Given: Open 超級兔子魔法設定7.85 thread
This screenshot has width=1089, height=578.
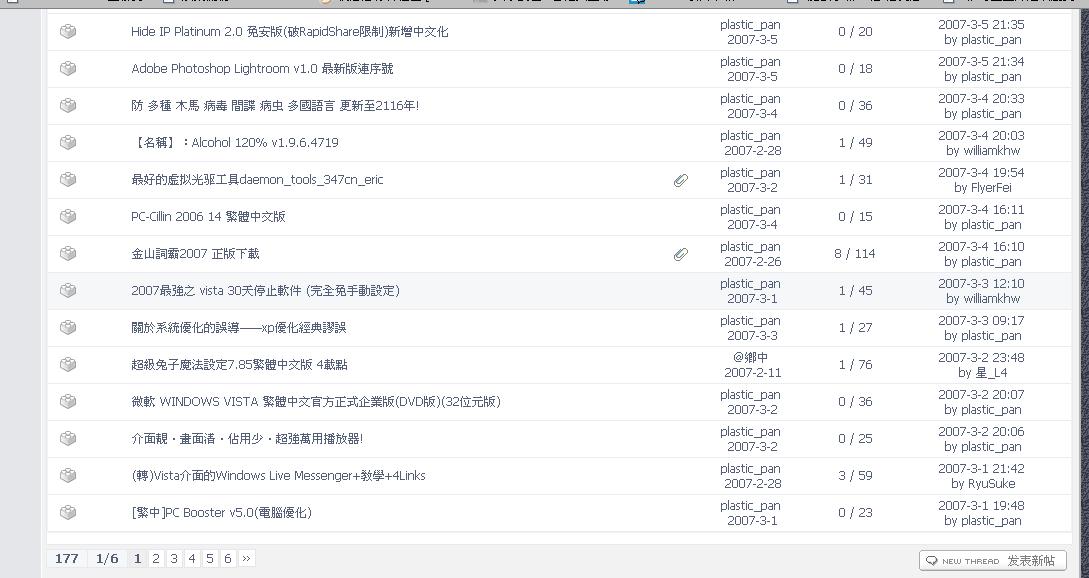Looking at the screenshot, I should point(239,364).
